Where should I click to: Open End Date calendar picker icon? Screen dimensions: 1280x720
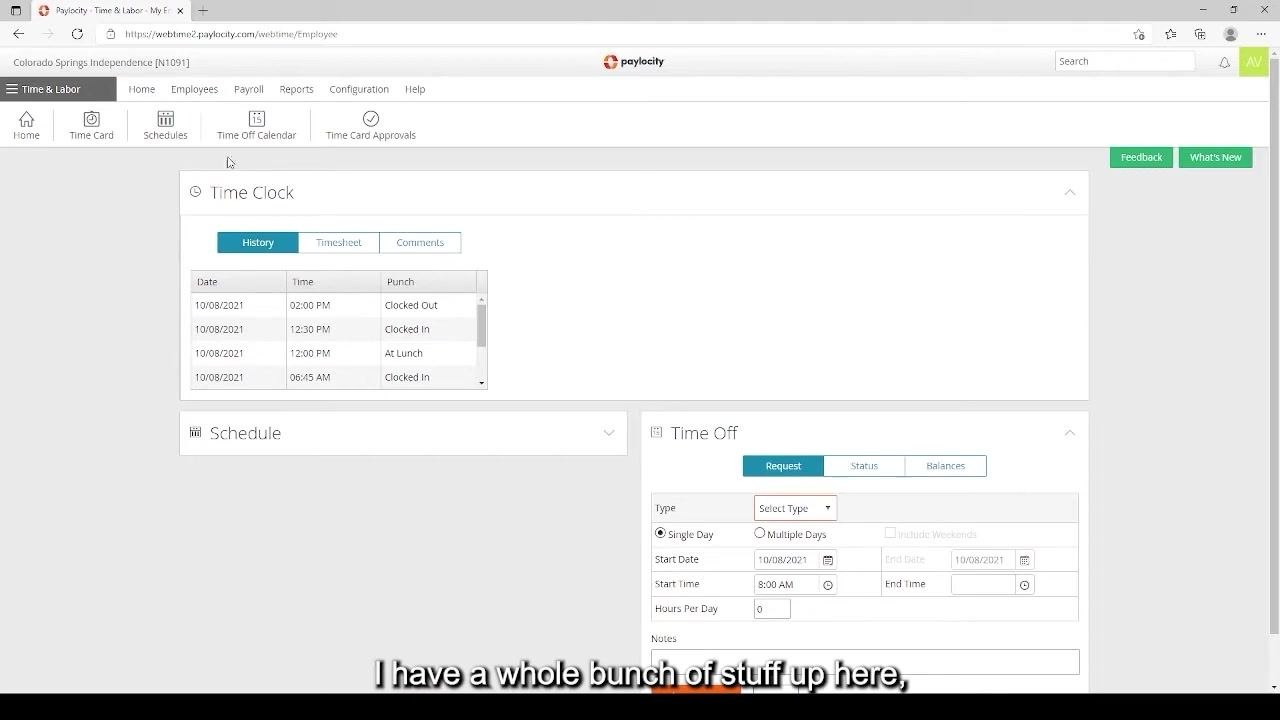pyautogui.click(x=1024, y=560)
